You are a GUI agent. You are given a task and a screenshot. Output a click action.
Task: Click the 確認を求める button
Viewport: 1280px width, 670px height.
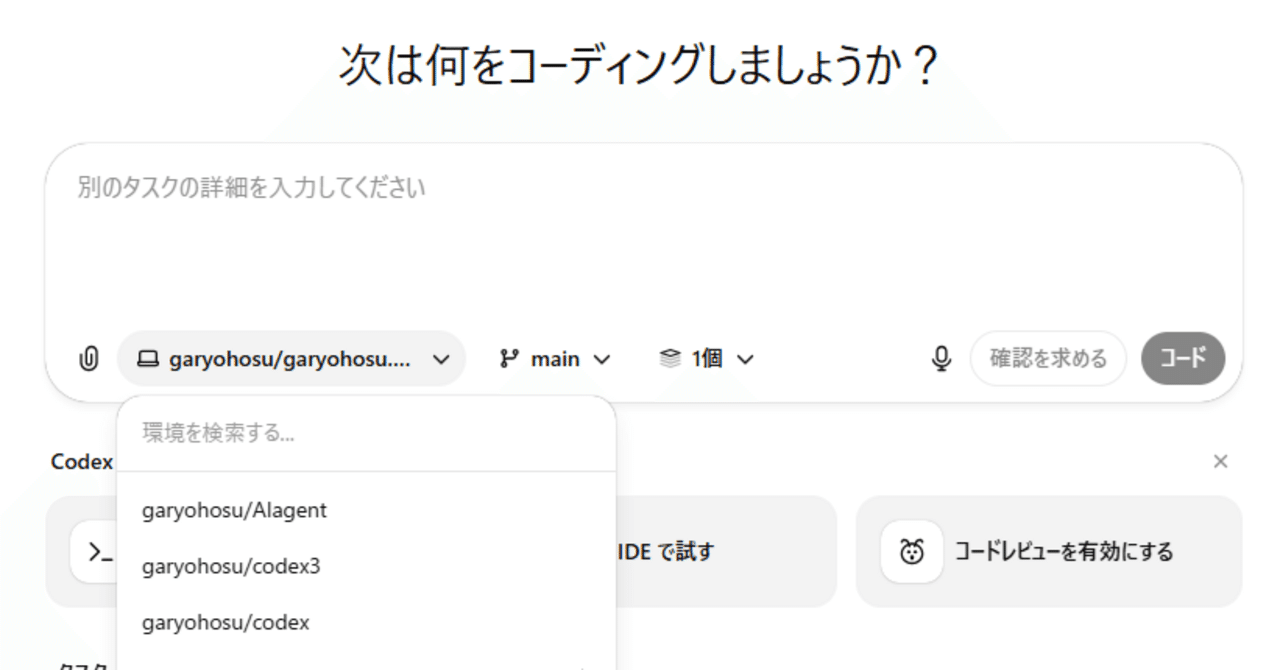tap(1048, 358)
